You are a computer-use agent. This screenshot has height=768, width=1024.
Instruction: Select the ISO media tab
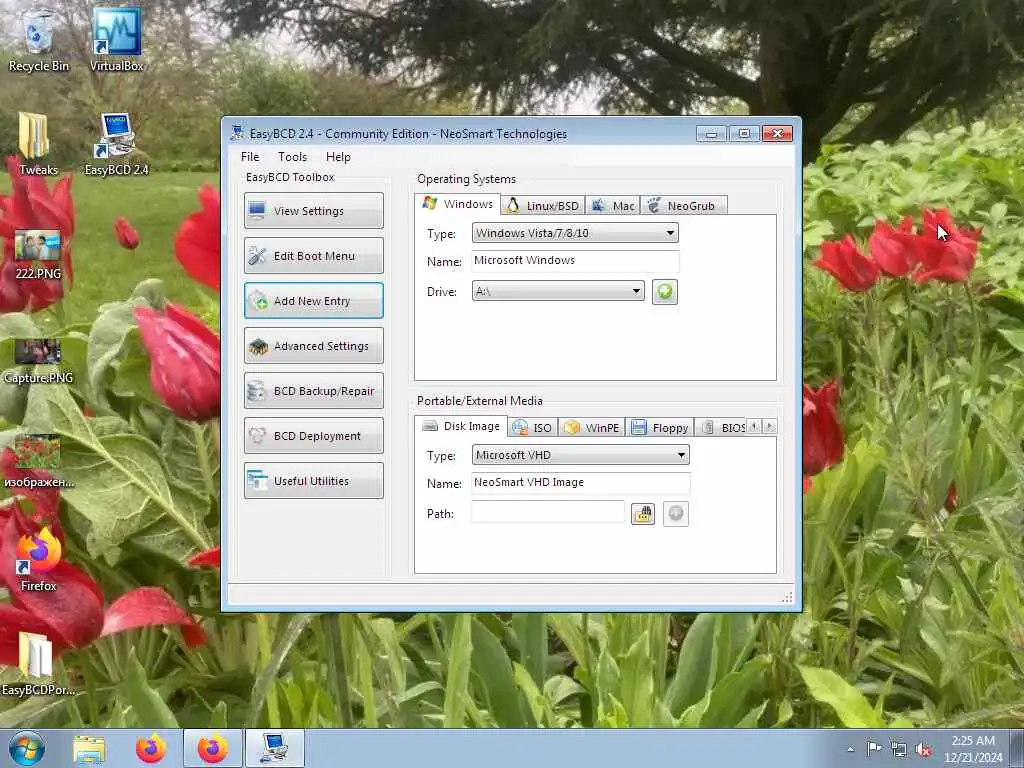click(533, 428)
